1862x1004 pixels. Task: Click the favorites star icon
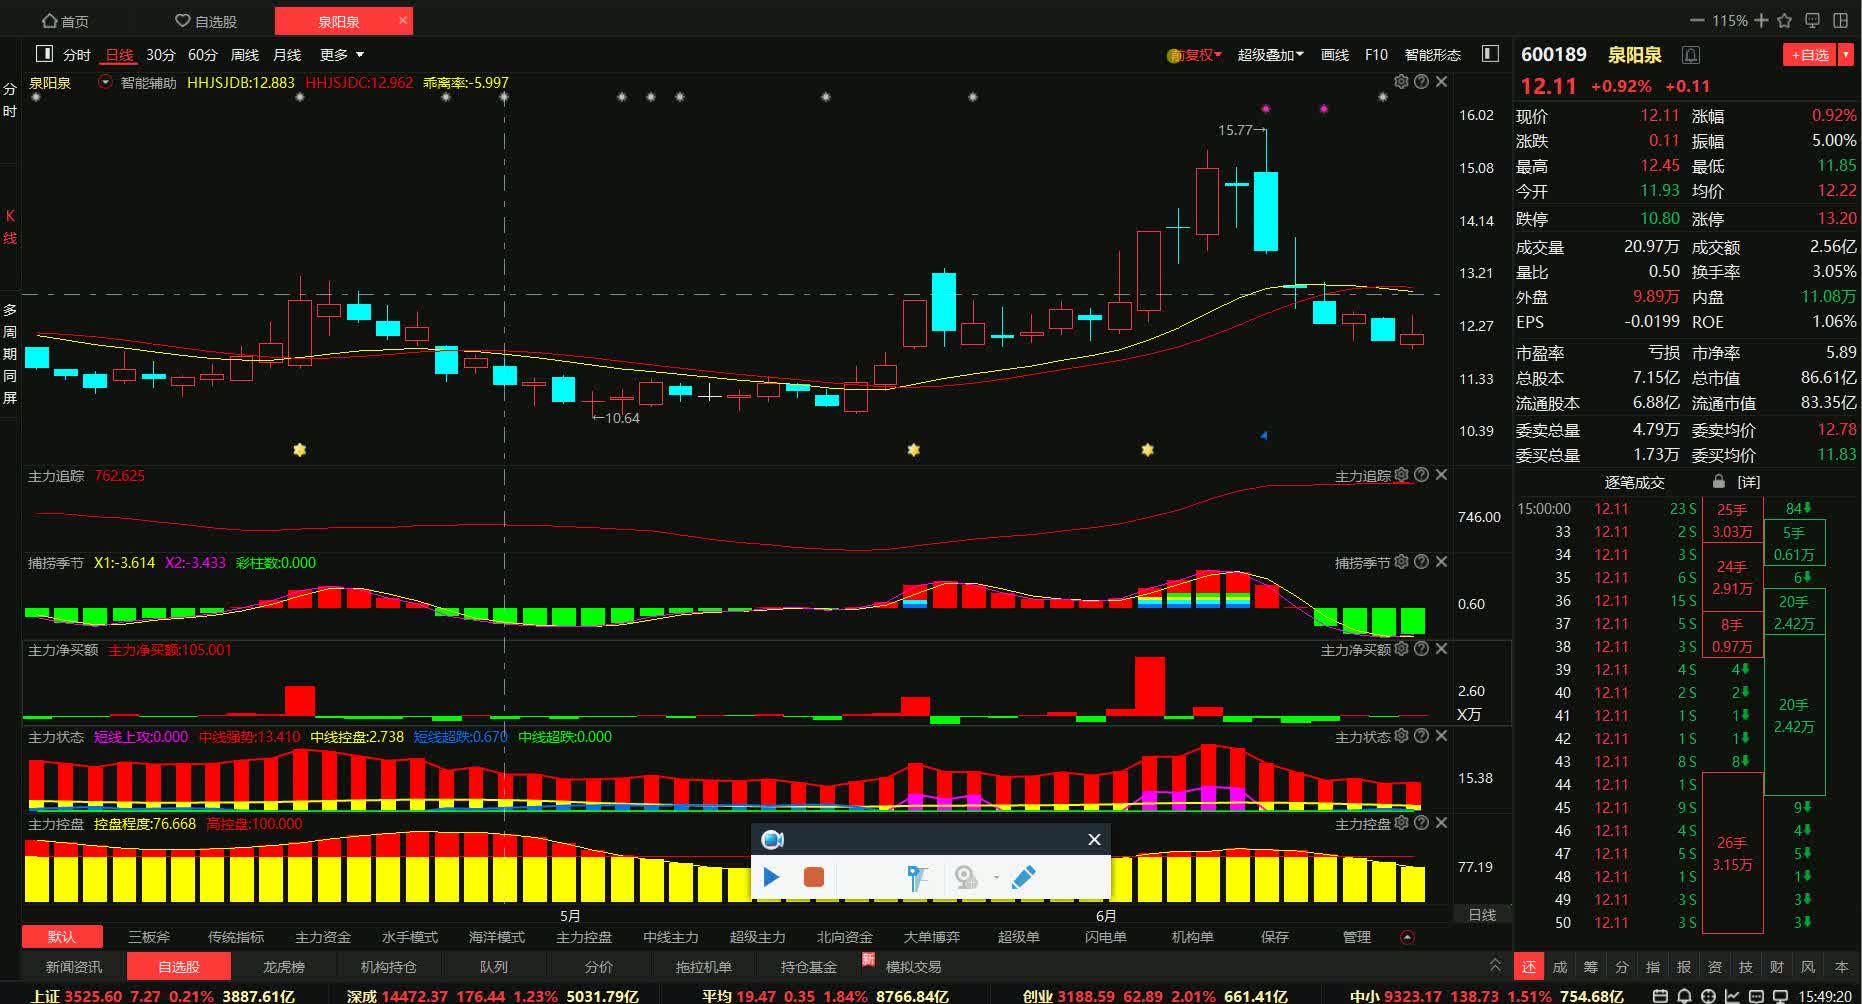(x=1786, y=20)
